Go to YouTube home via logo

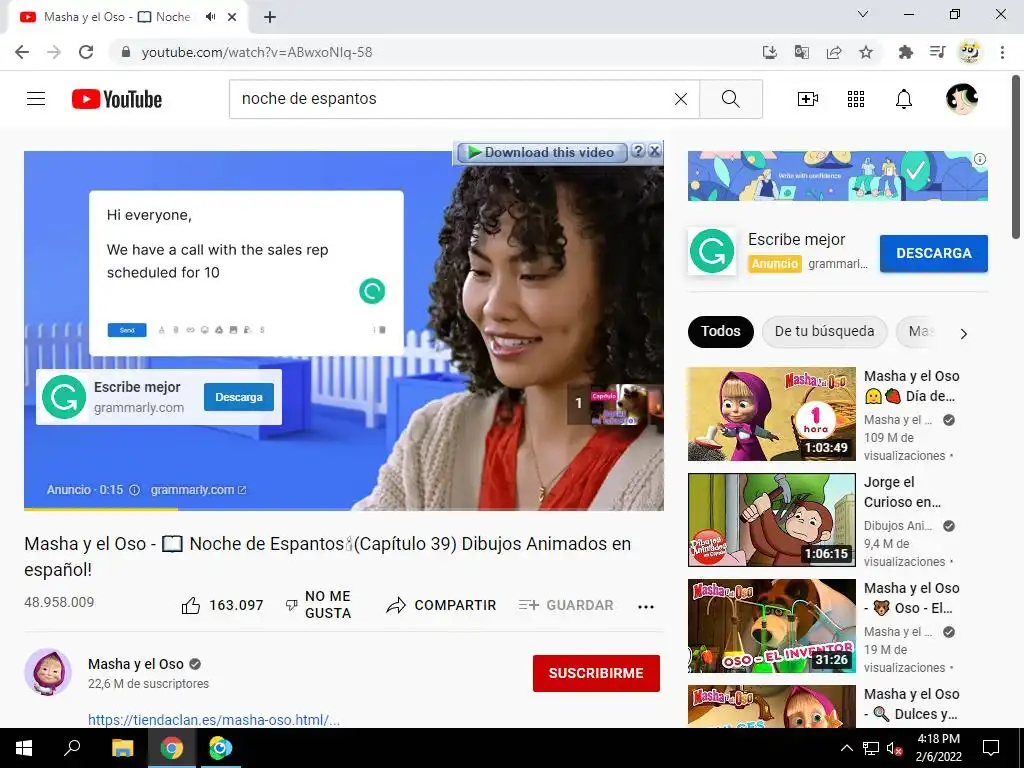(117, 99)
